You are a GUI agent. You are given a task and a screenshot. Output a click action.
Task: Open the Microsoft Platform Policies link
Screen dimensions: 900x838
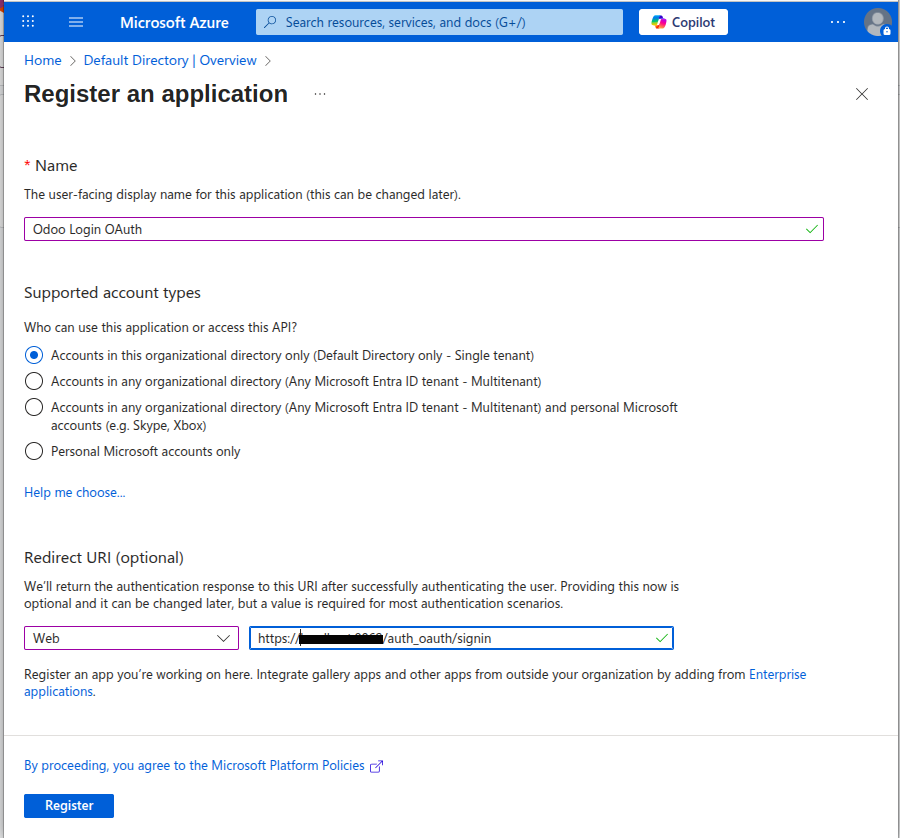click(x=194, y=766)
